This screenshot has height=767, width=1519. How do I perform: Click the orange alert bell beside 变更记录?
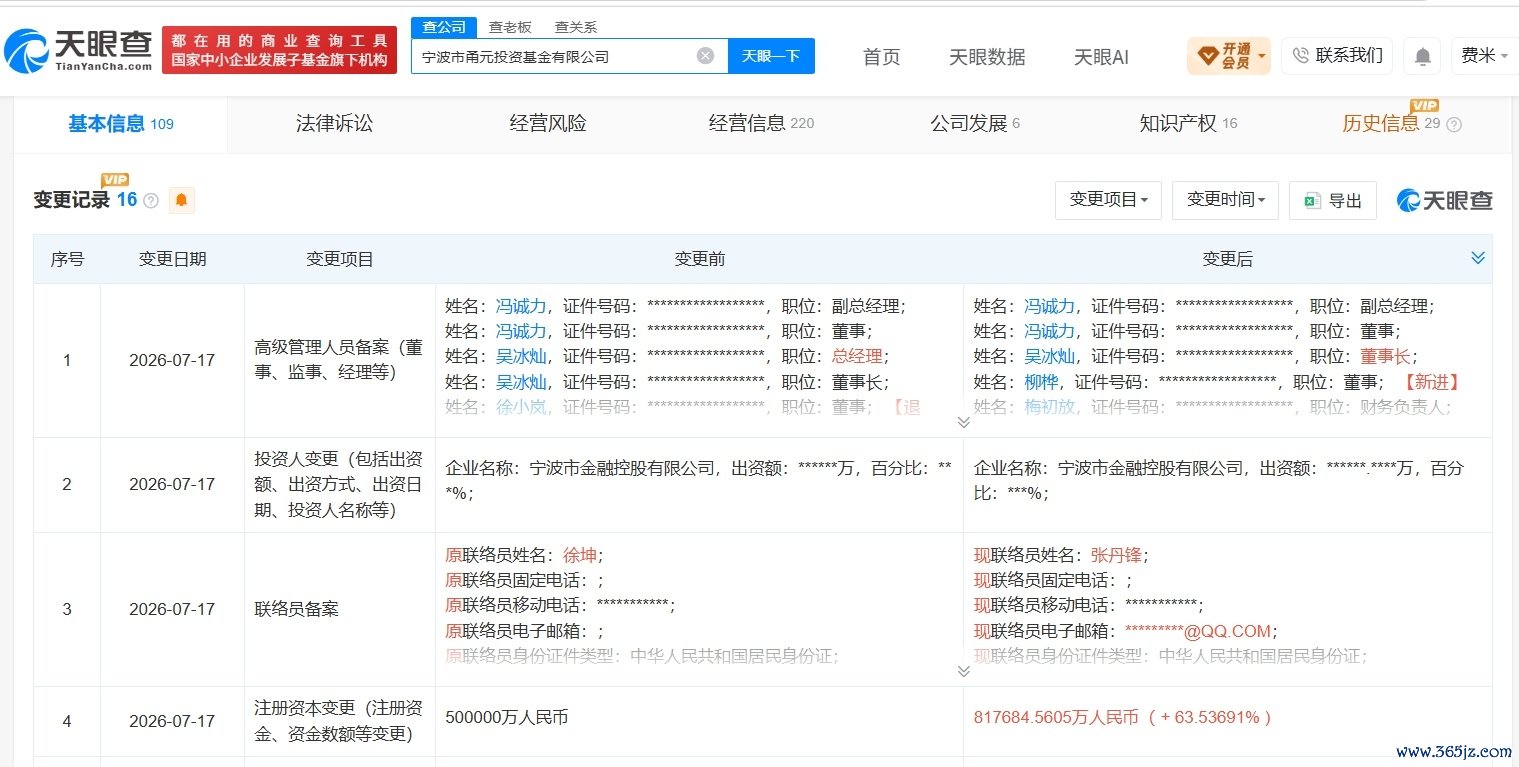pyautogui.click(x=181, y=200)
